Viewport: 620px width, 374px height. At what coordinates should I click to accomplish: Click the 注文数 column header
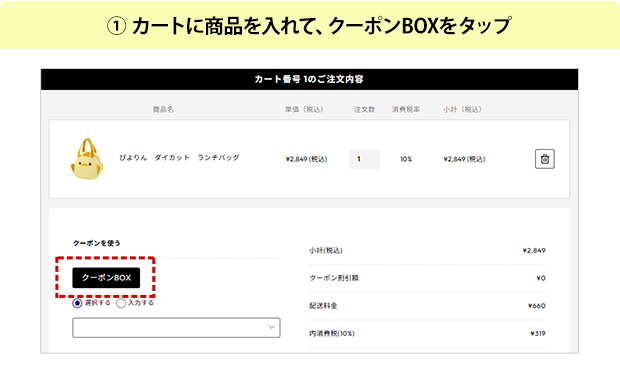coord(364,110)
